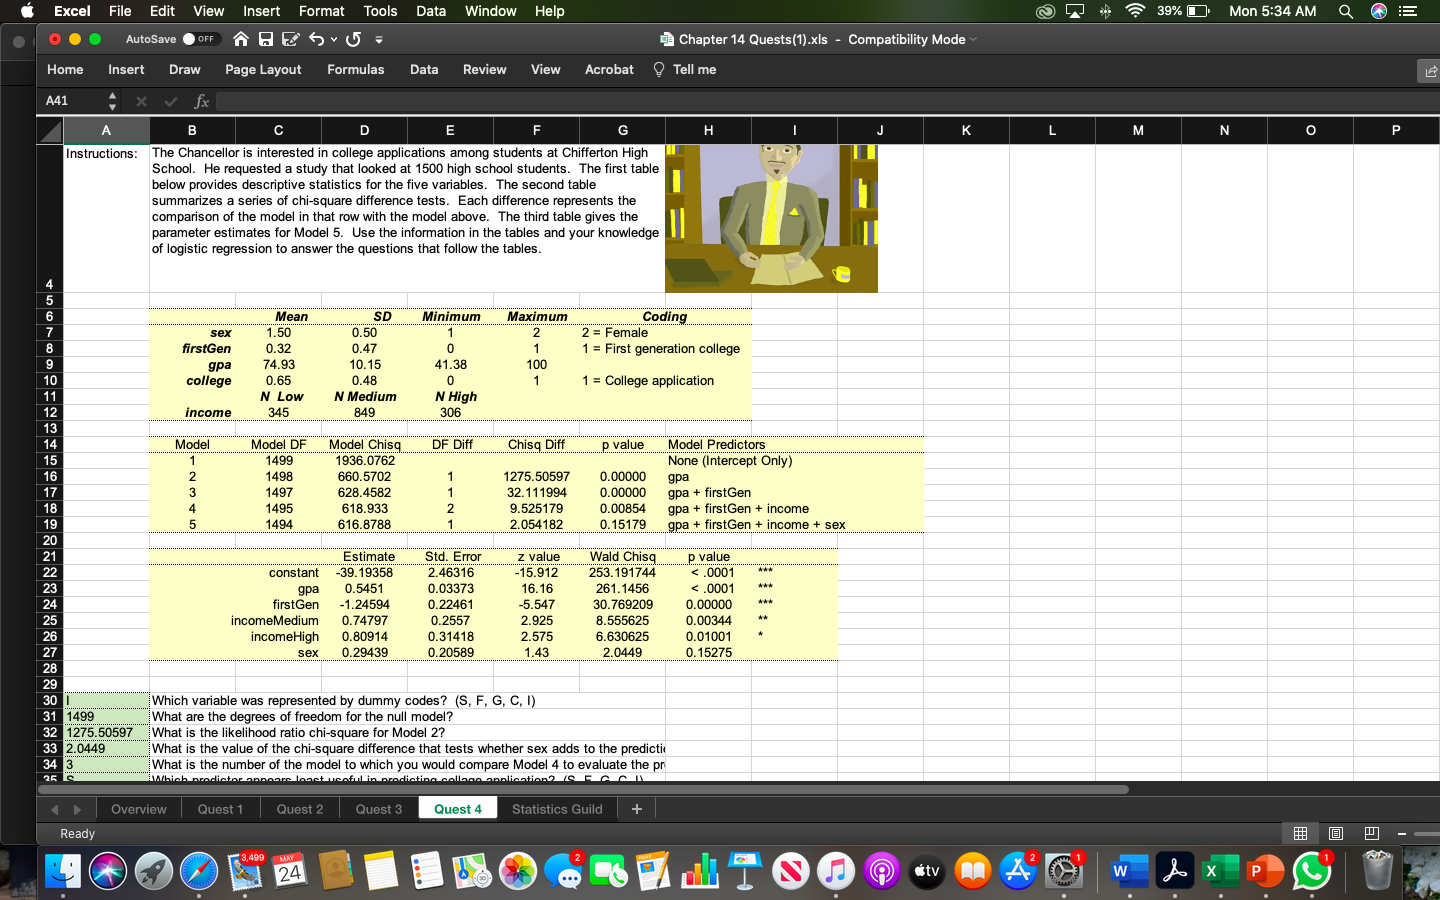This screenshot has height=900, width=1440.
Task: Click the cancel X beside the formula bar
Action: click(141, 100)
